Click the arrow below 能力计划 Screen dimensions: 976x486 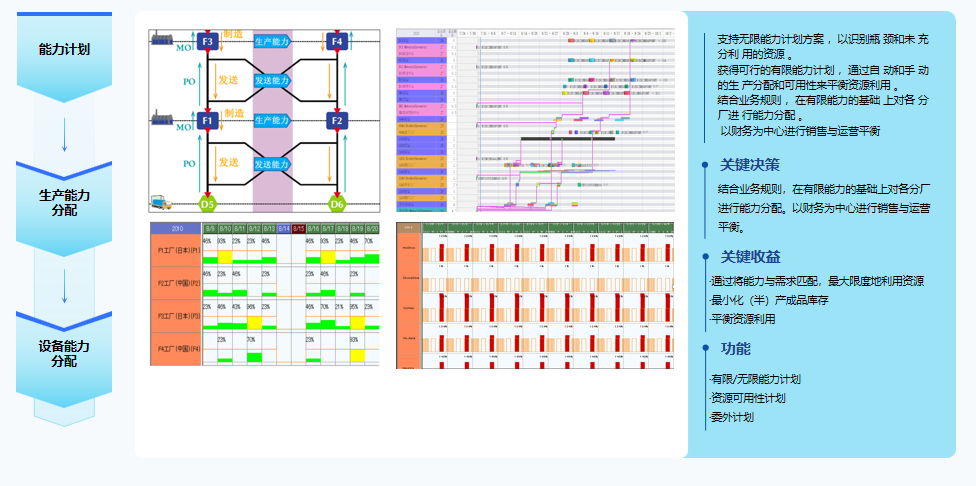64,134
